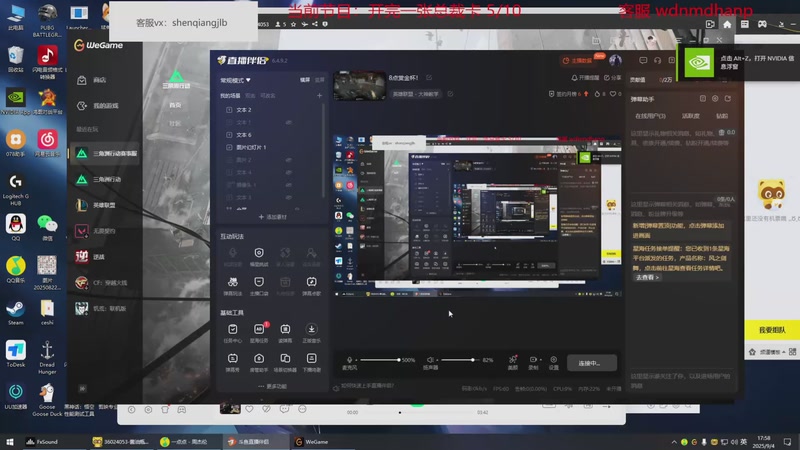Click the 去查看 link in task notice
800x450 pixels.
(647, 278)
